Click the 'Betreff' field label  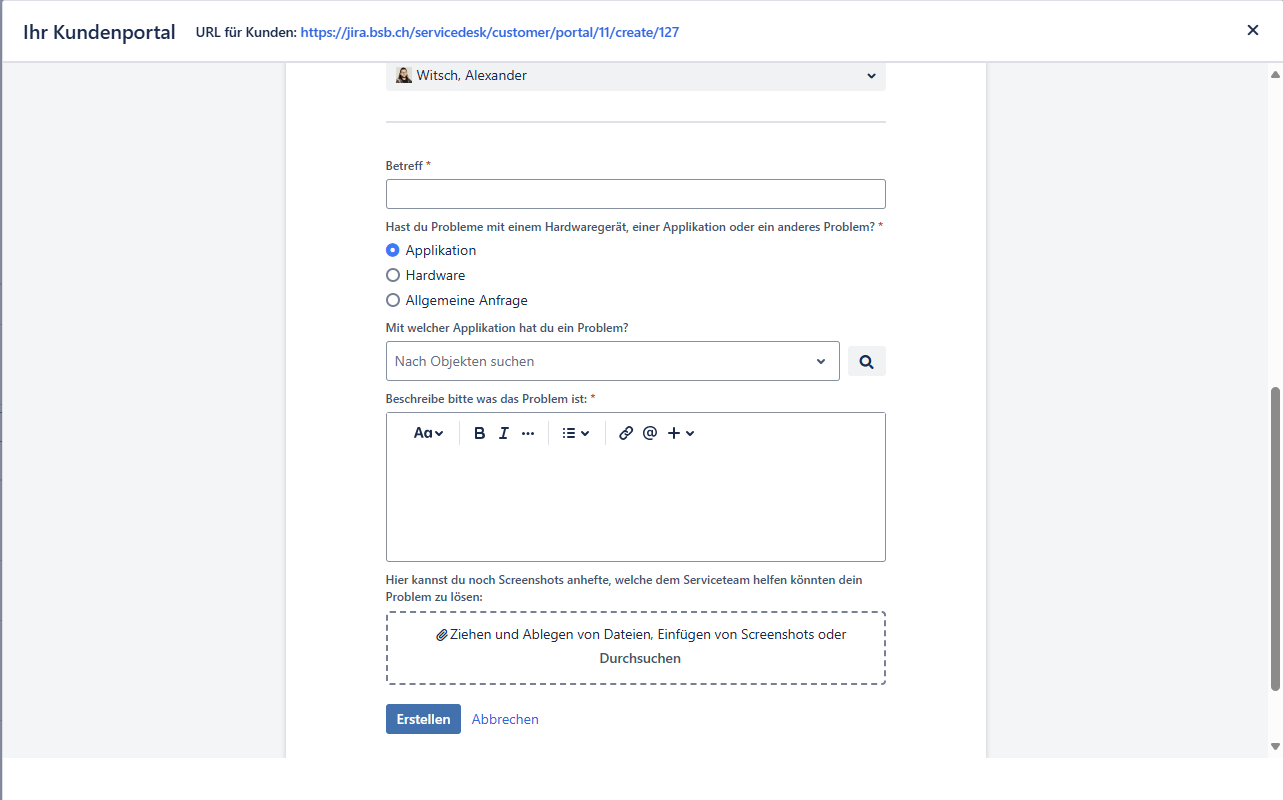coord(404,165)
